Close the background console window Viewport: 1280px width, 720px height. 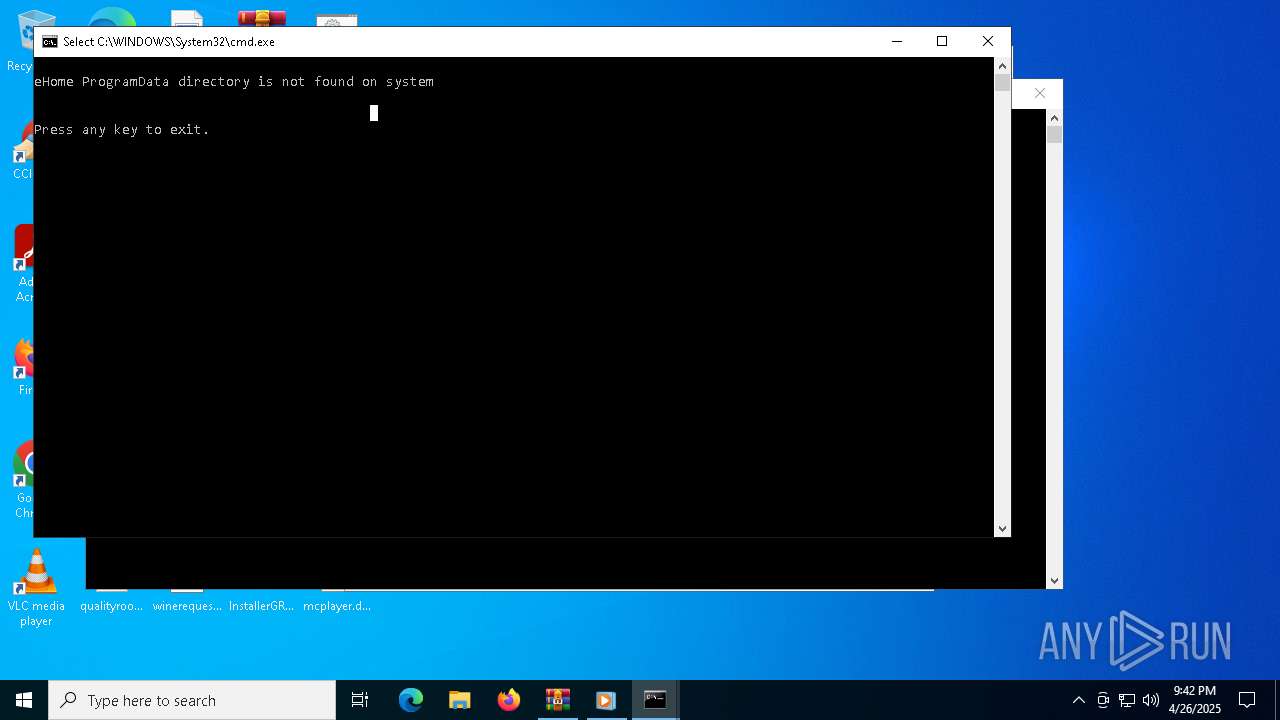[x=1039, y=93]
